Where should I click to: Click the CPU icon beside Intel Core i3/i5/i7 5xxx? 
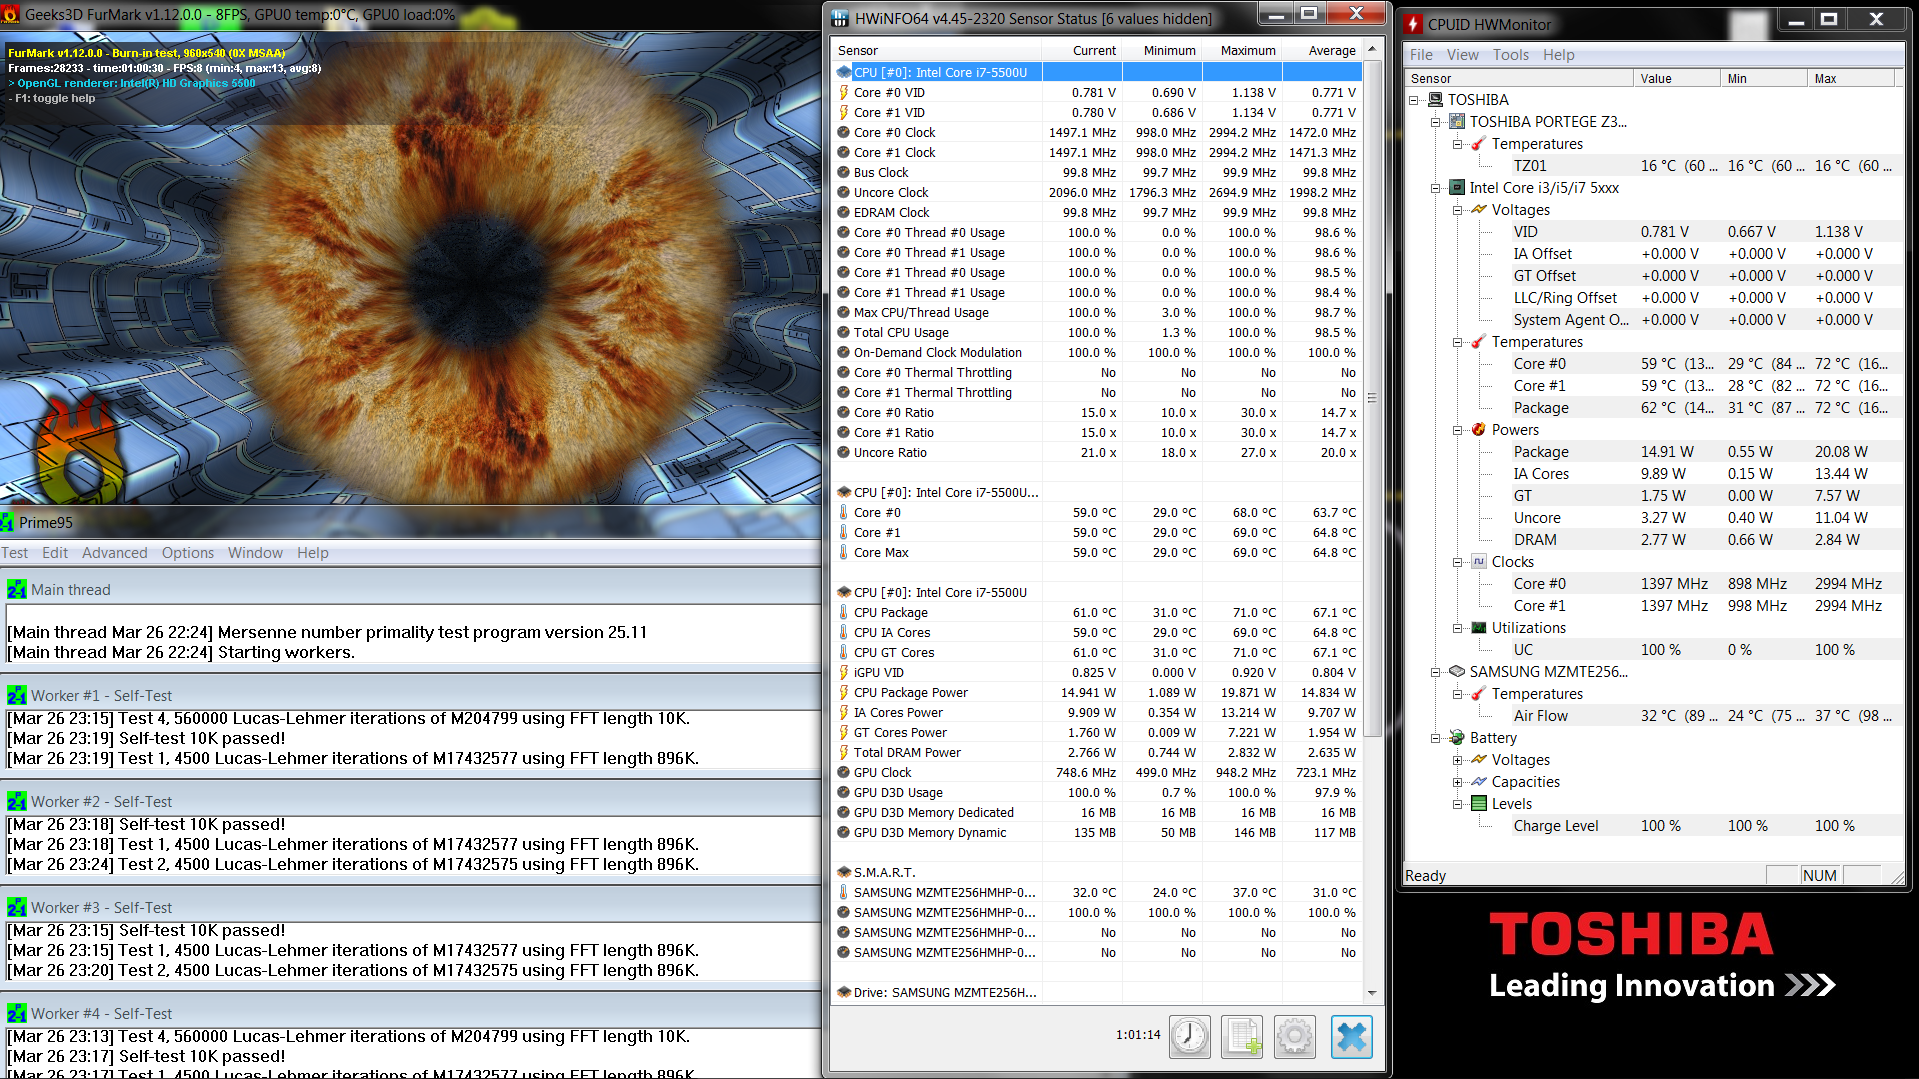[x=1457, y=188]
